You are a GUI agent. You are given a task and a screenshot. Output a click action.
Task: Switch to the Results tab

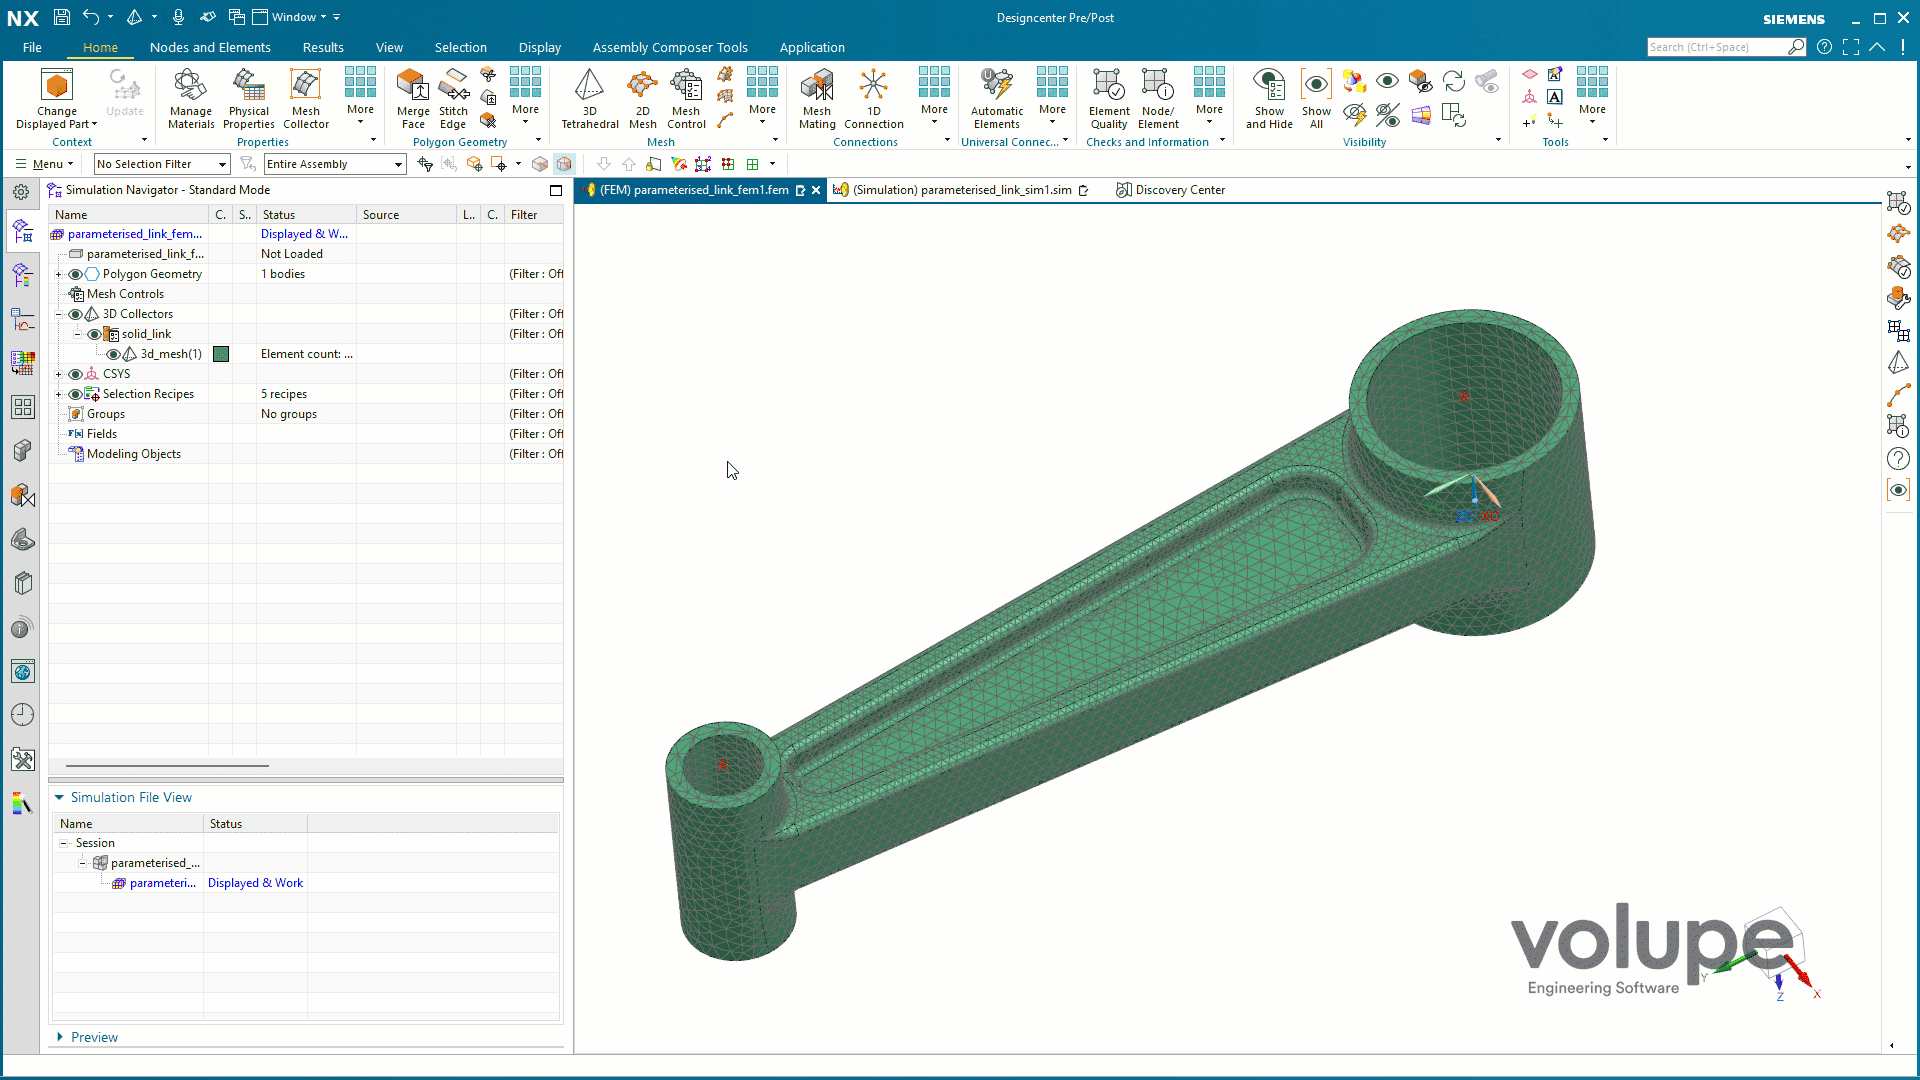pos(323,47)
